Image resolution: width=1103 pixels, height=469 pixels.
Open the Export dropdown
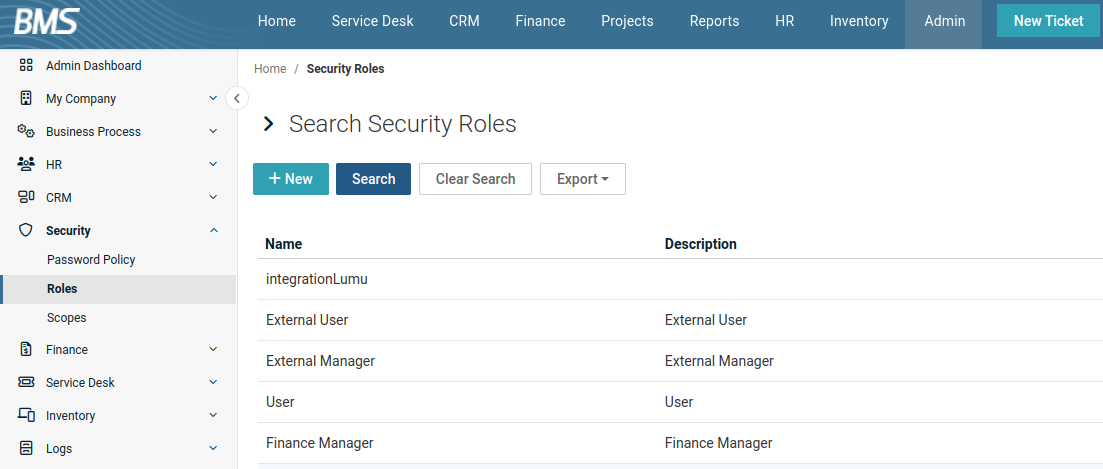582,179
